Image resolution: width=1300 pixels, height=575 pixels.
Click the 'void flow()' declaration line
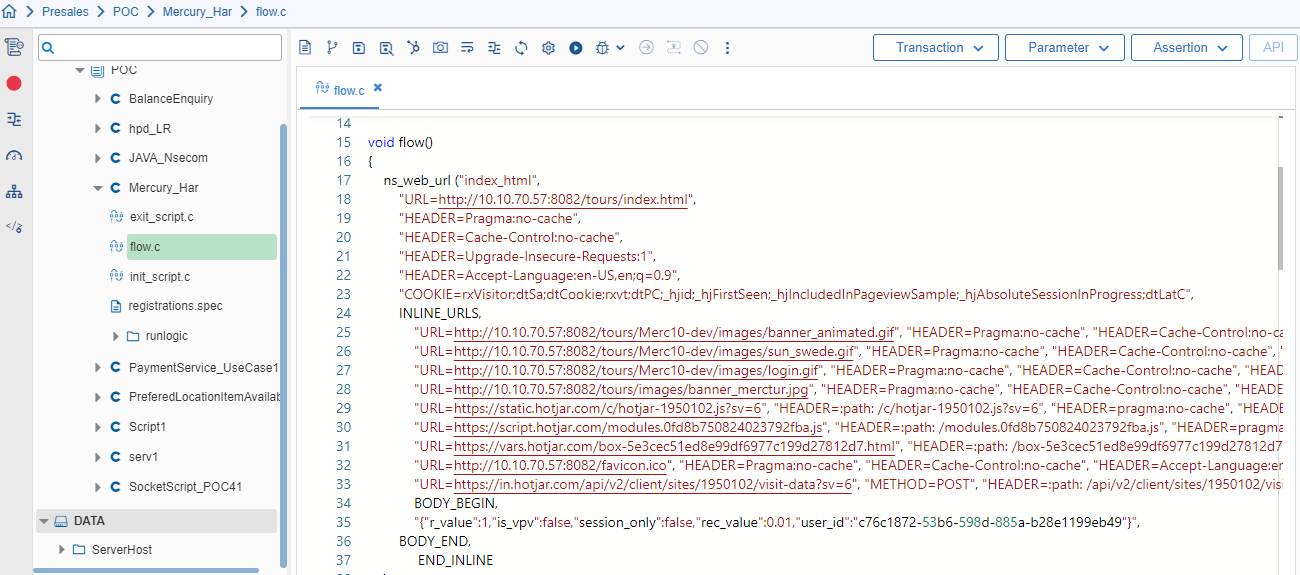click(x=400, y=143)
